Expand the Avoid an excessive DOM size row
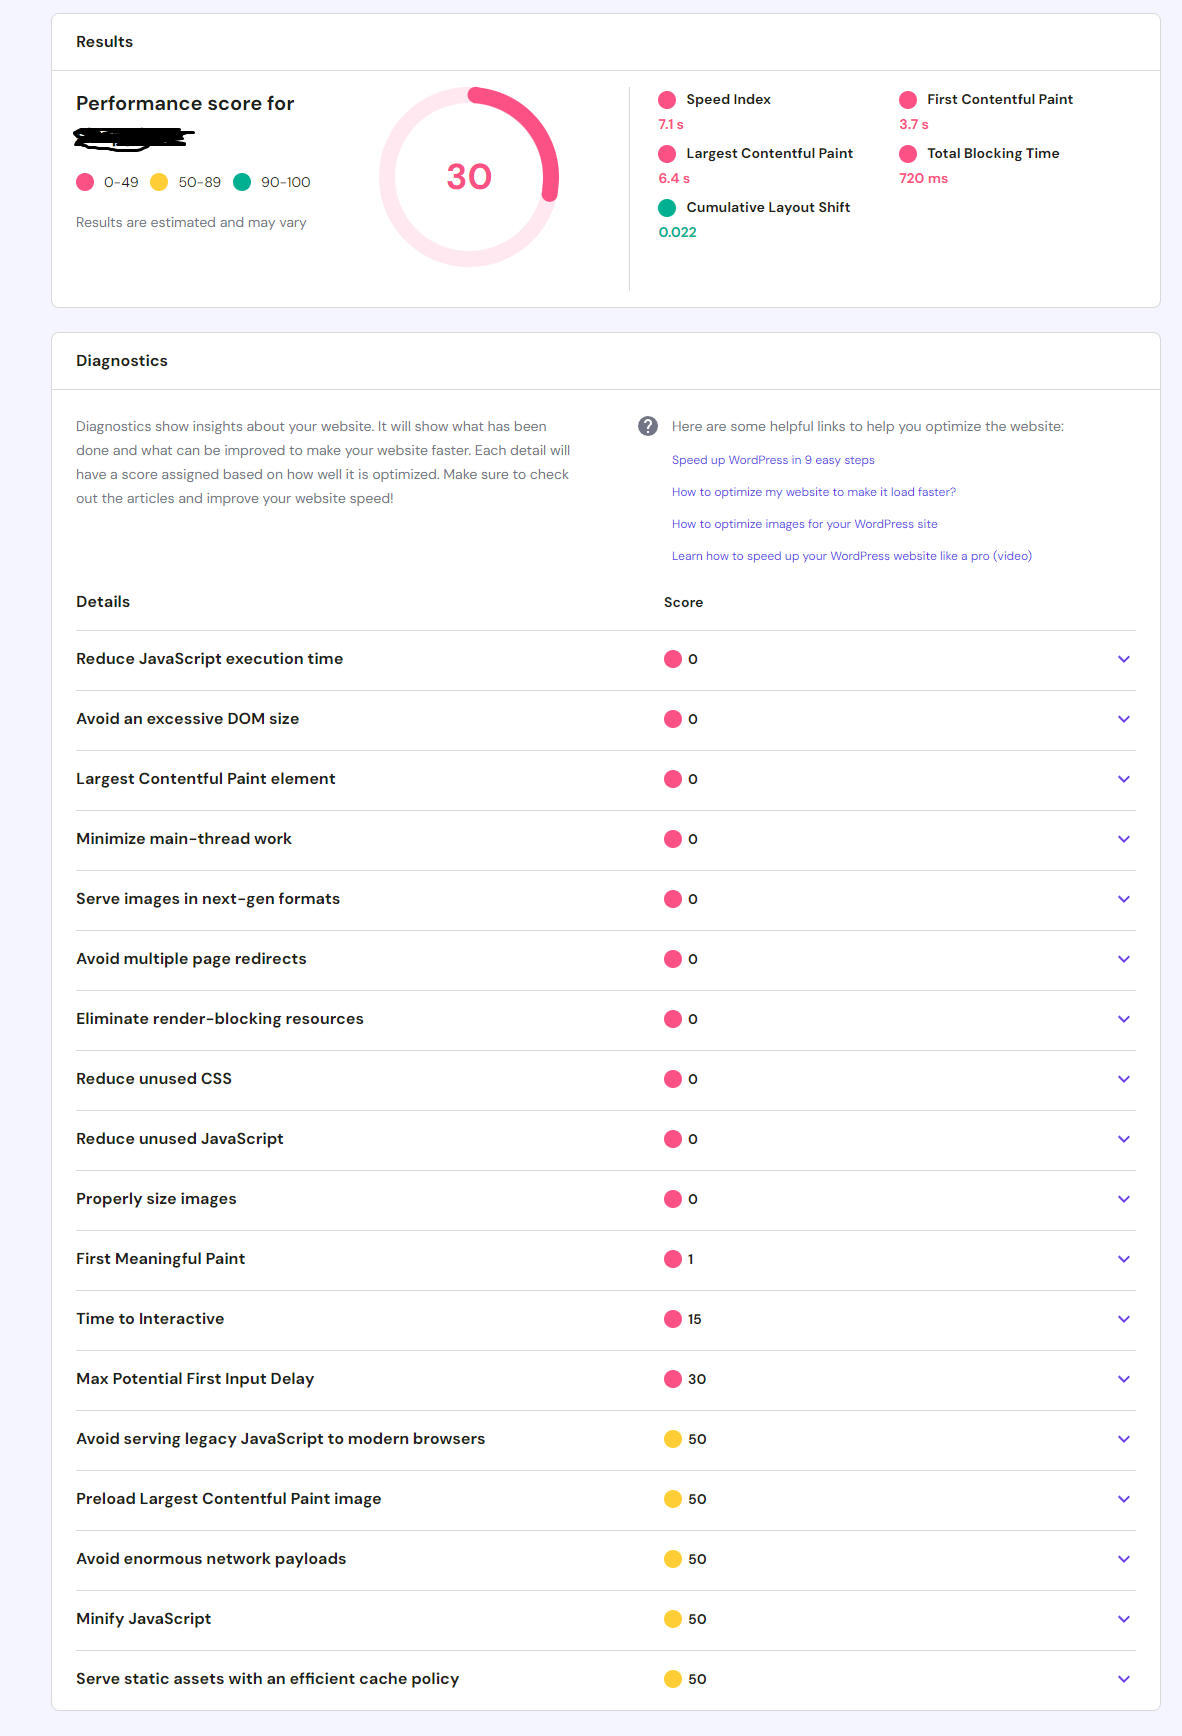This screenshot has height=1736, width=1182. pos(1124,719)
